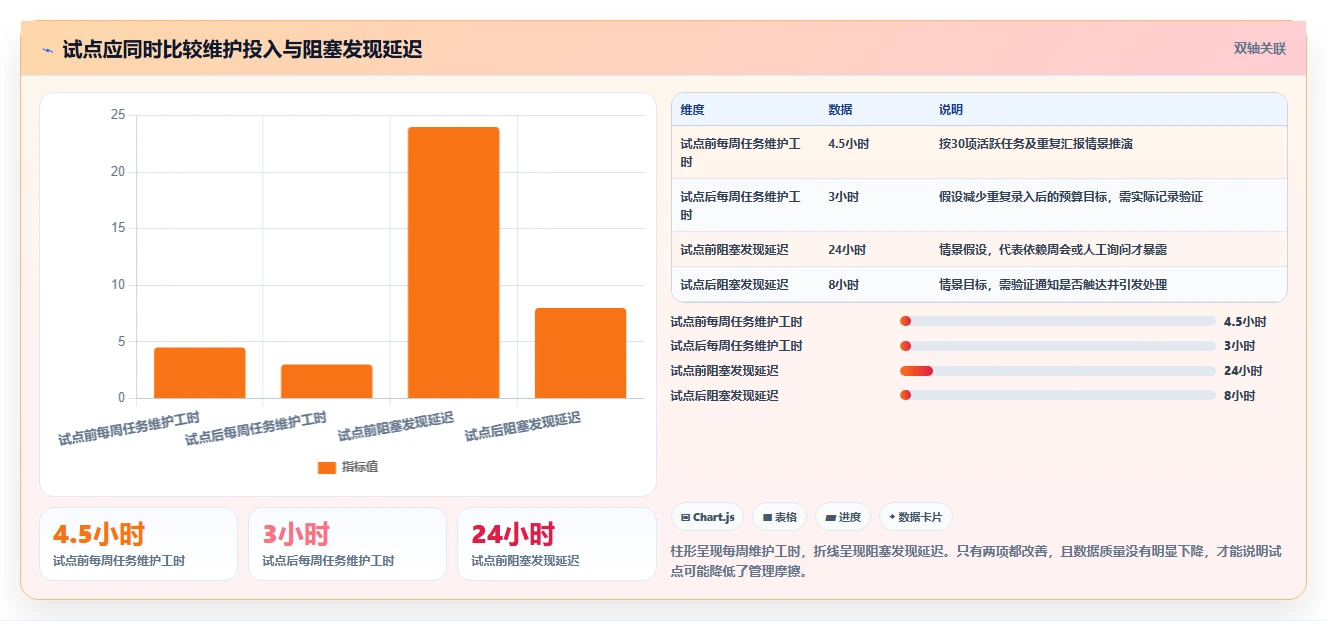Click the 进度 tag chip

pyautogui.click(x=843, y=517)
